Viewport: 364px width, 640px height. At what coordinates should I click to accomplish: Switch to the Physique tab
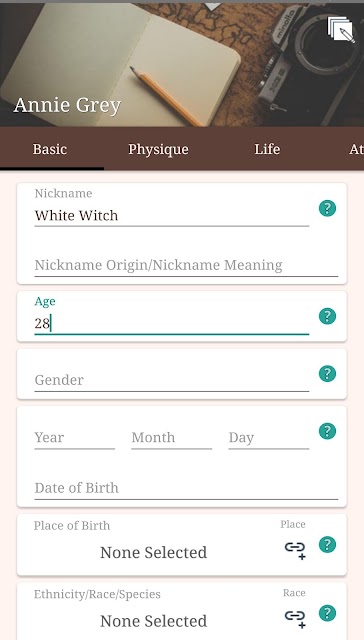tap(158, 149)
